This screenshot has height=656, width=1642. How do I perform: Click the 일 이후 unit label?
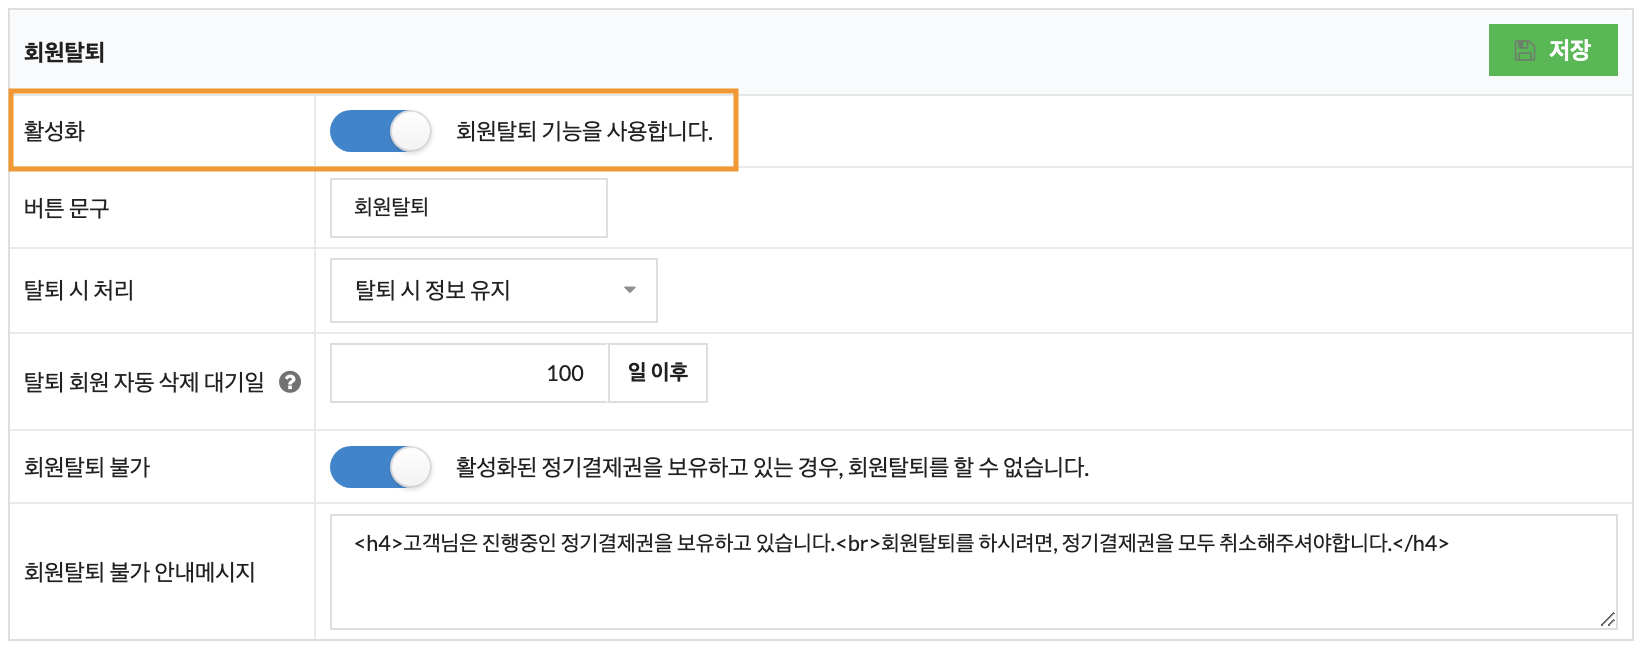click(x=657, y=373)
